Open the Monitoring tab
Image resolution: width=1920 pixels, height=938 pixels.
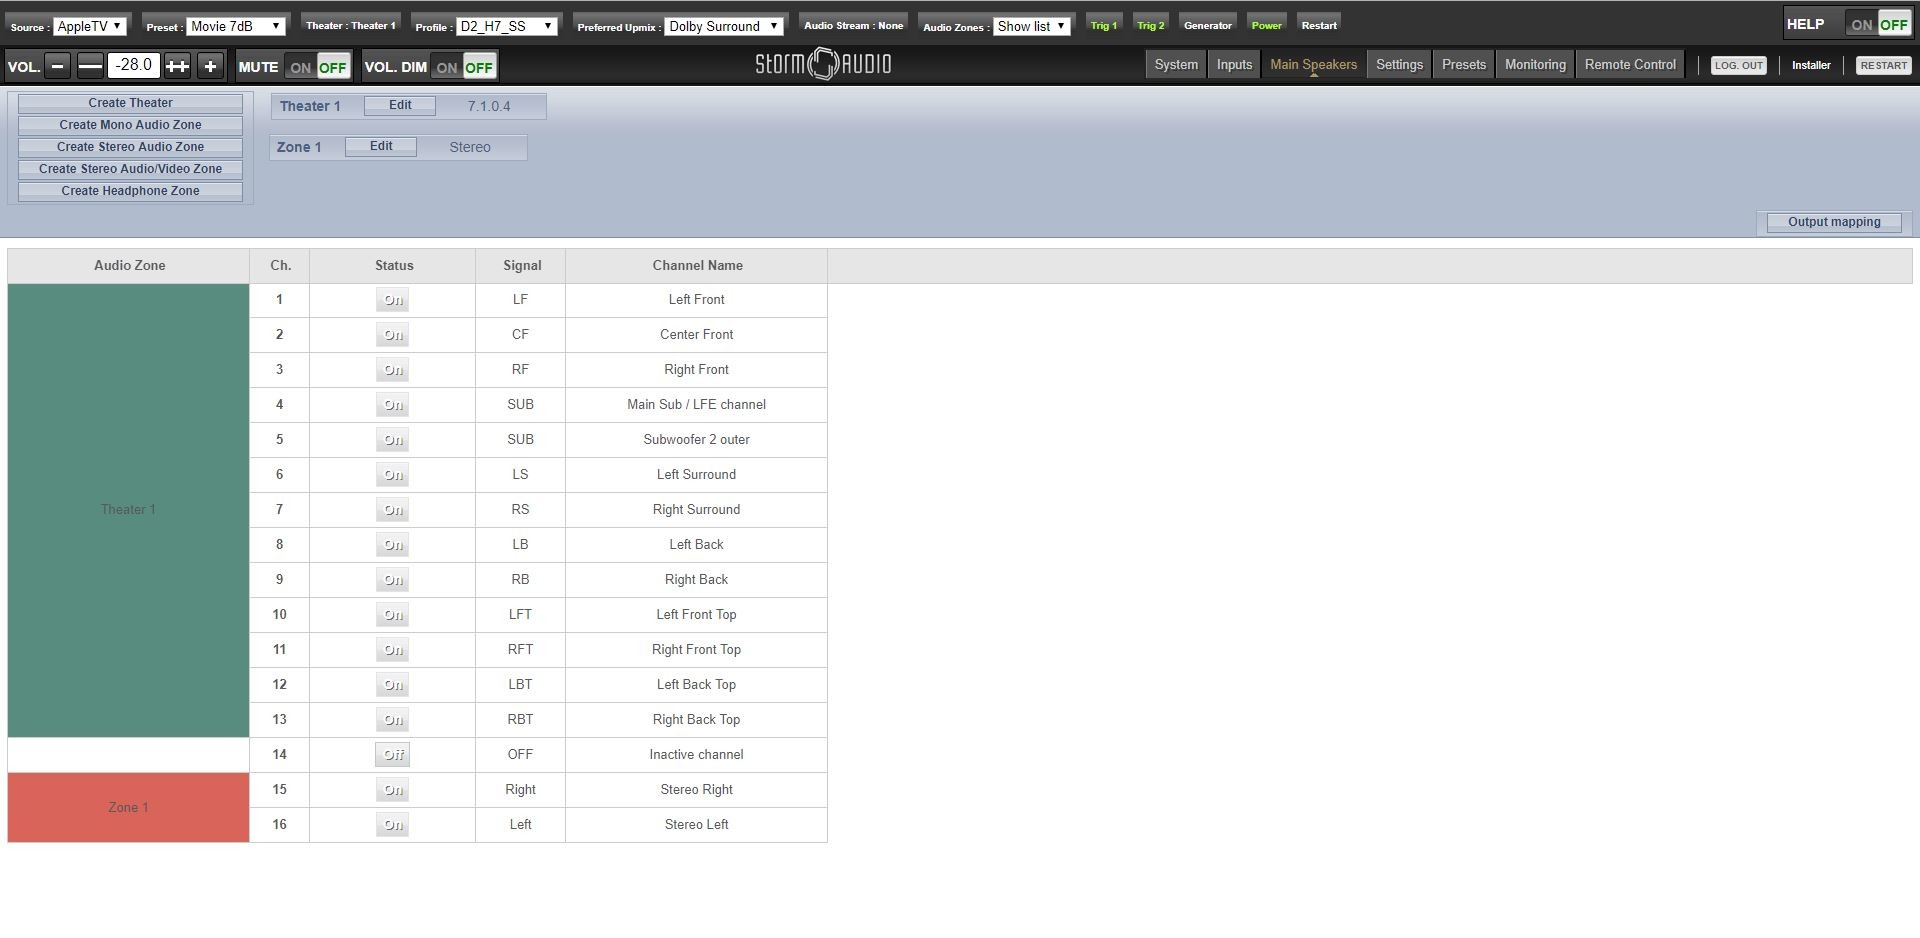pos(1535,65)
